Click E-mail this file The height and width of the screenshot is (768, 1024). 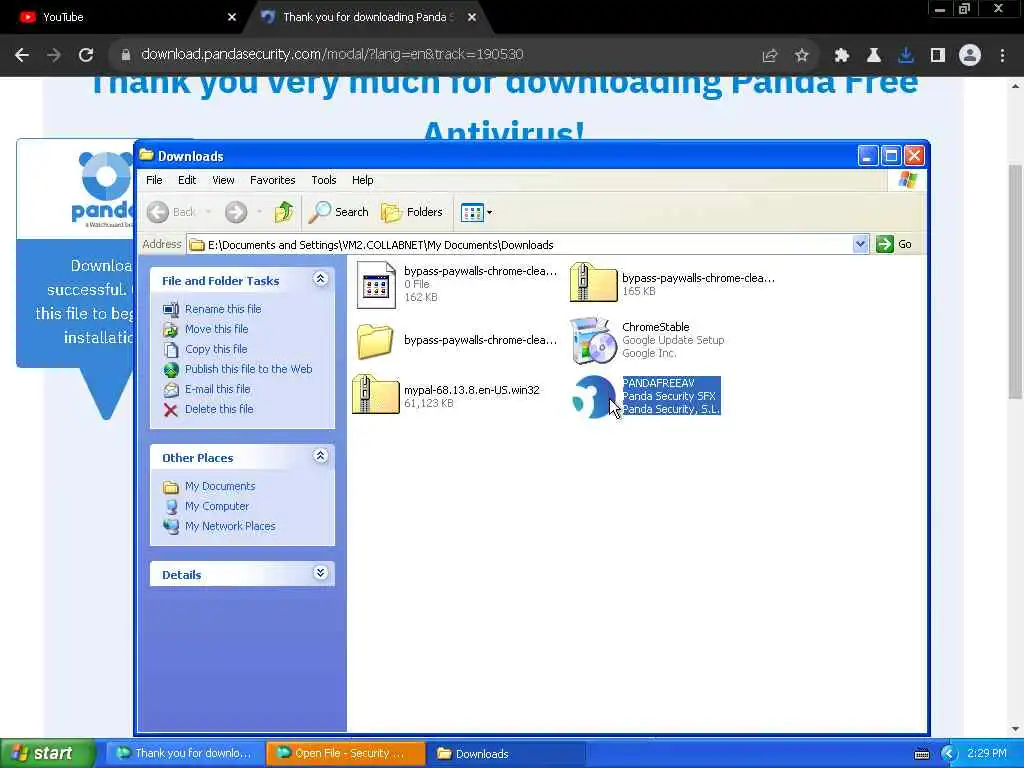[x=217, y=389]
